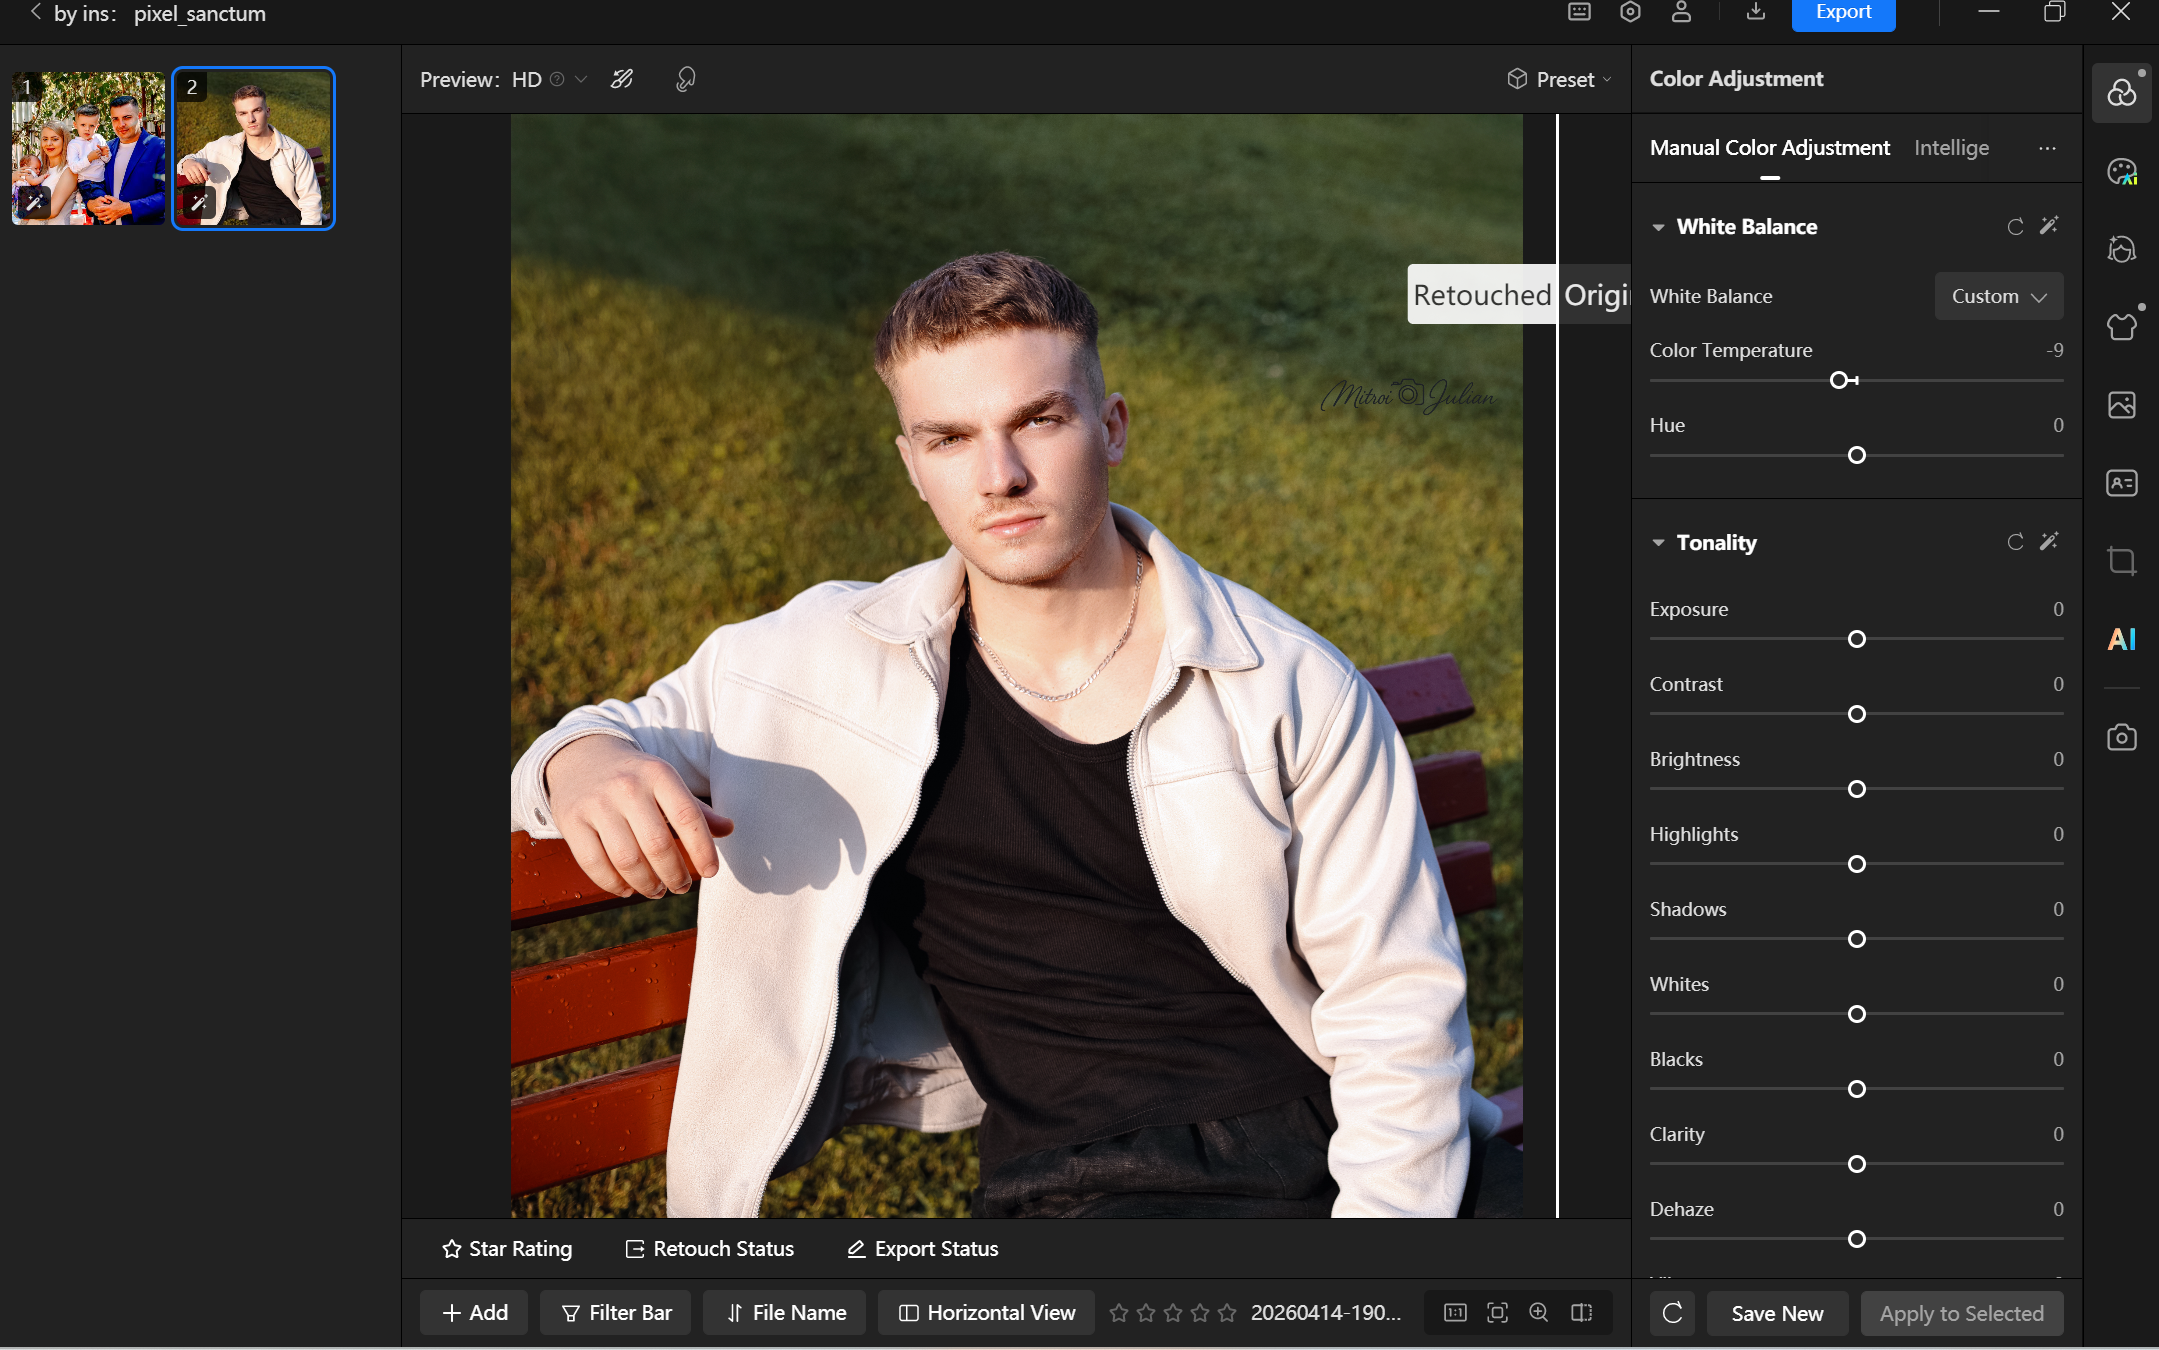Open the Color Adjustment sidebar icon
Viewport: 2159px width, 1350px height.
[2121, 93]
